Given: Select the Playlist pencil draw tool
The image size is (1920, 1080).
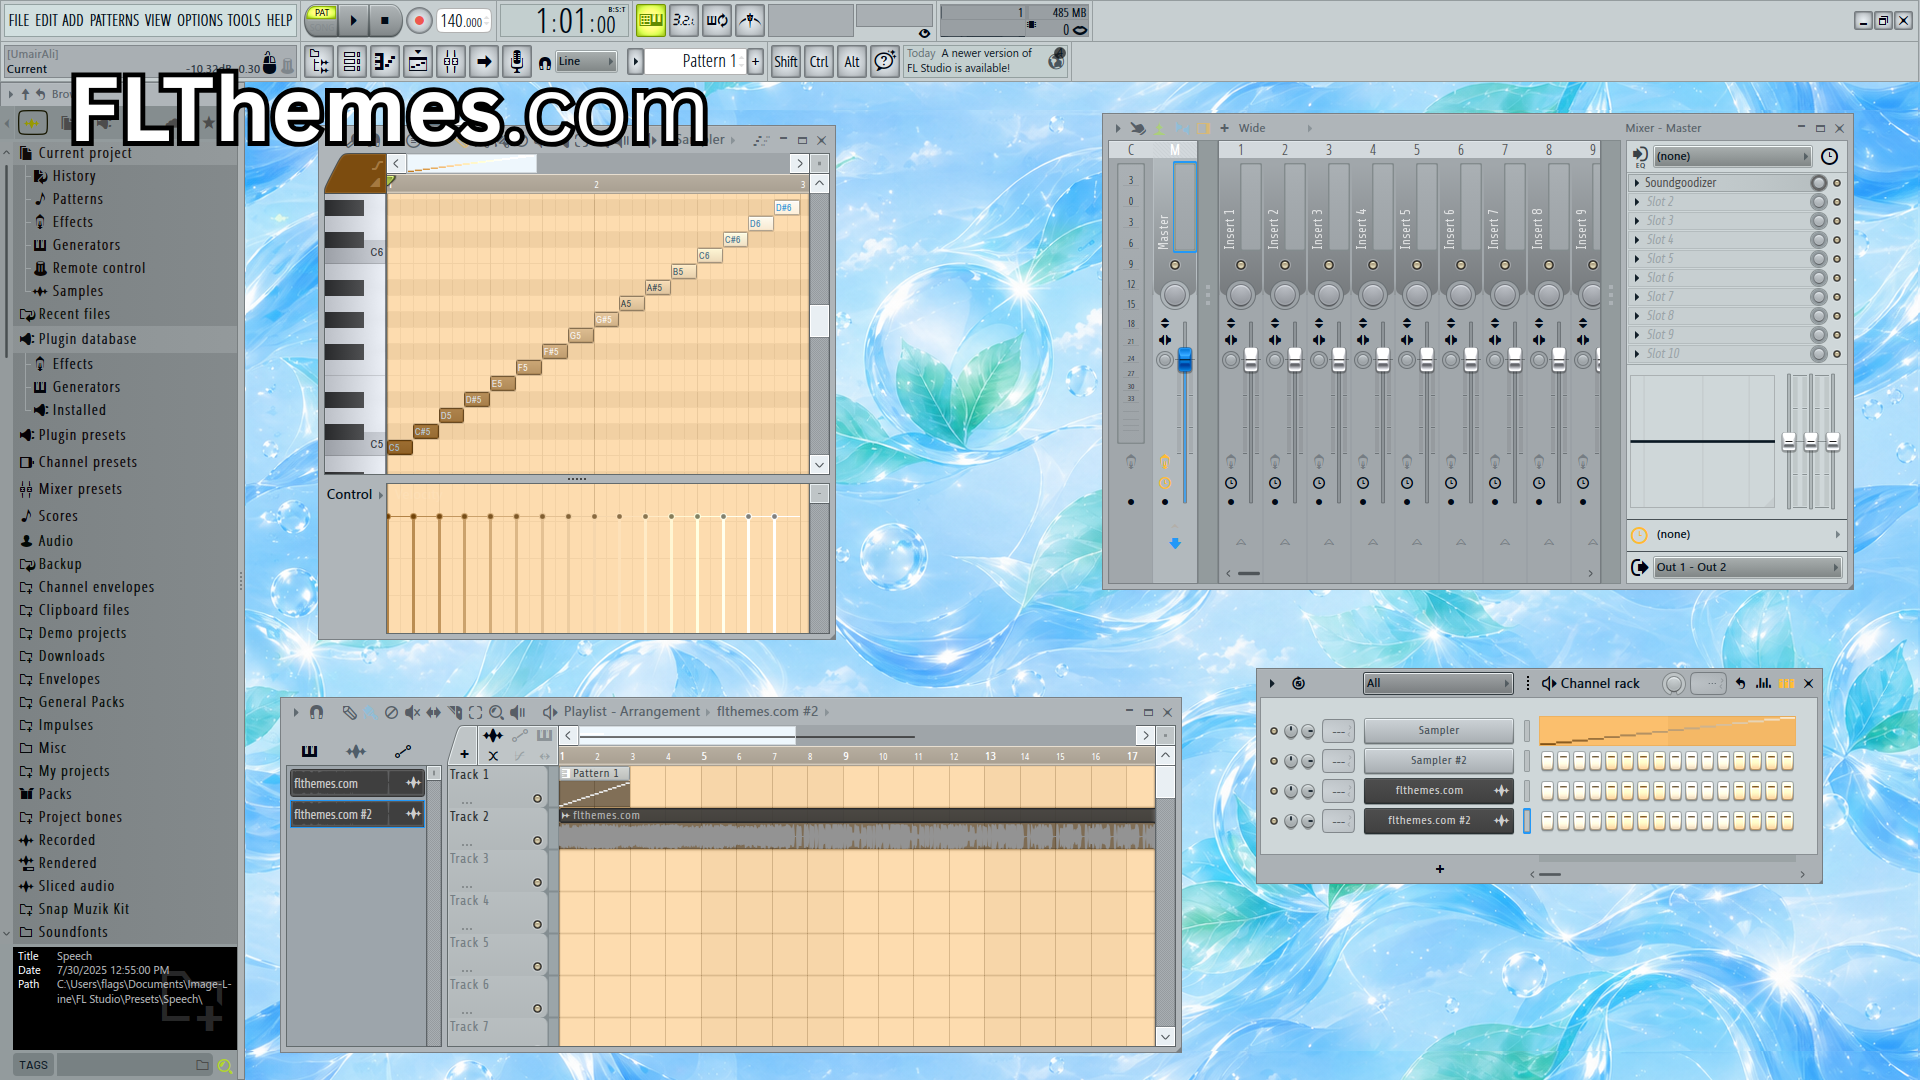Looking at the screenshot, I should [x=348, y=712].
